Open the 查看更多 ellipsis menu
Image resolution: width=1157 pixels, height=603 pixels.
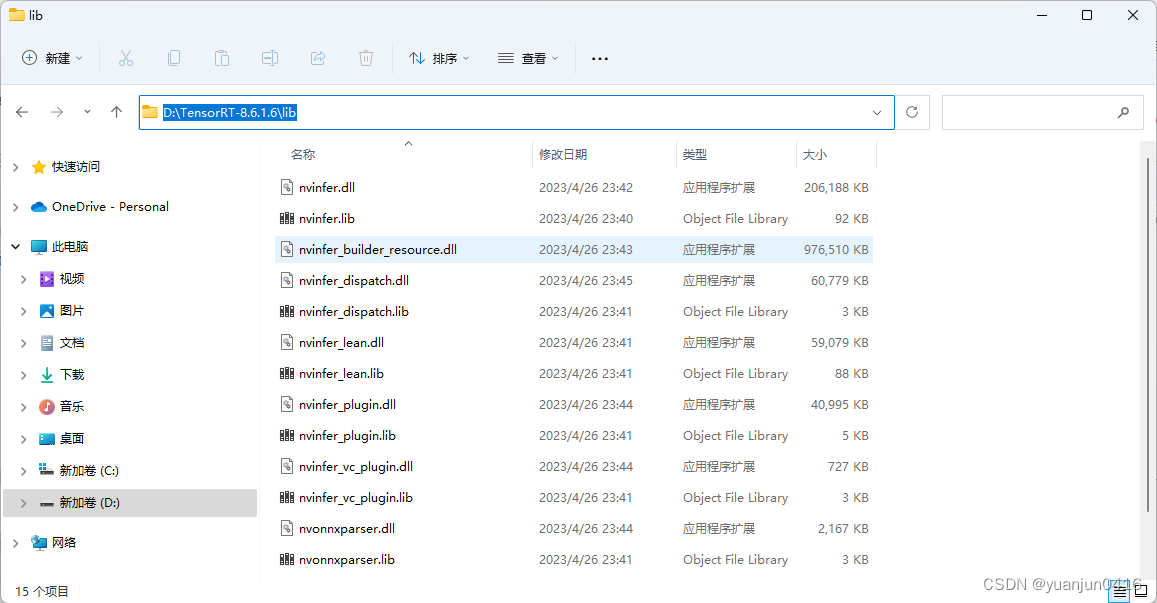coord(599,58)
